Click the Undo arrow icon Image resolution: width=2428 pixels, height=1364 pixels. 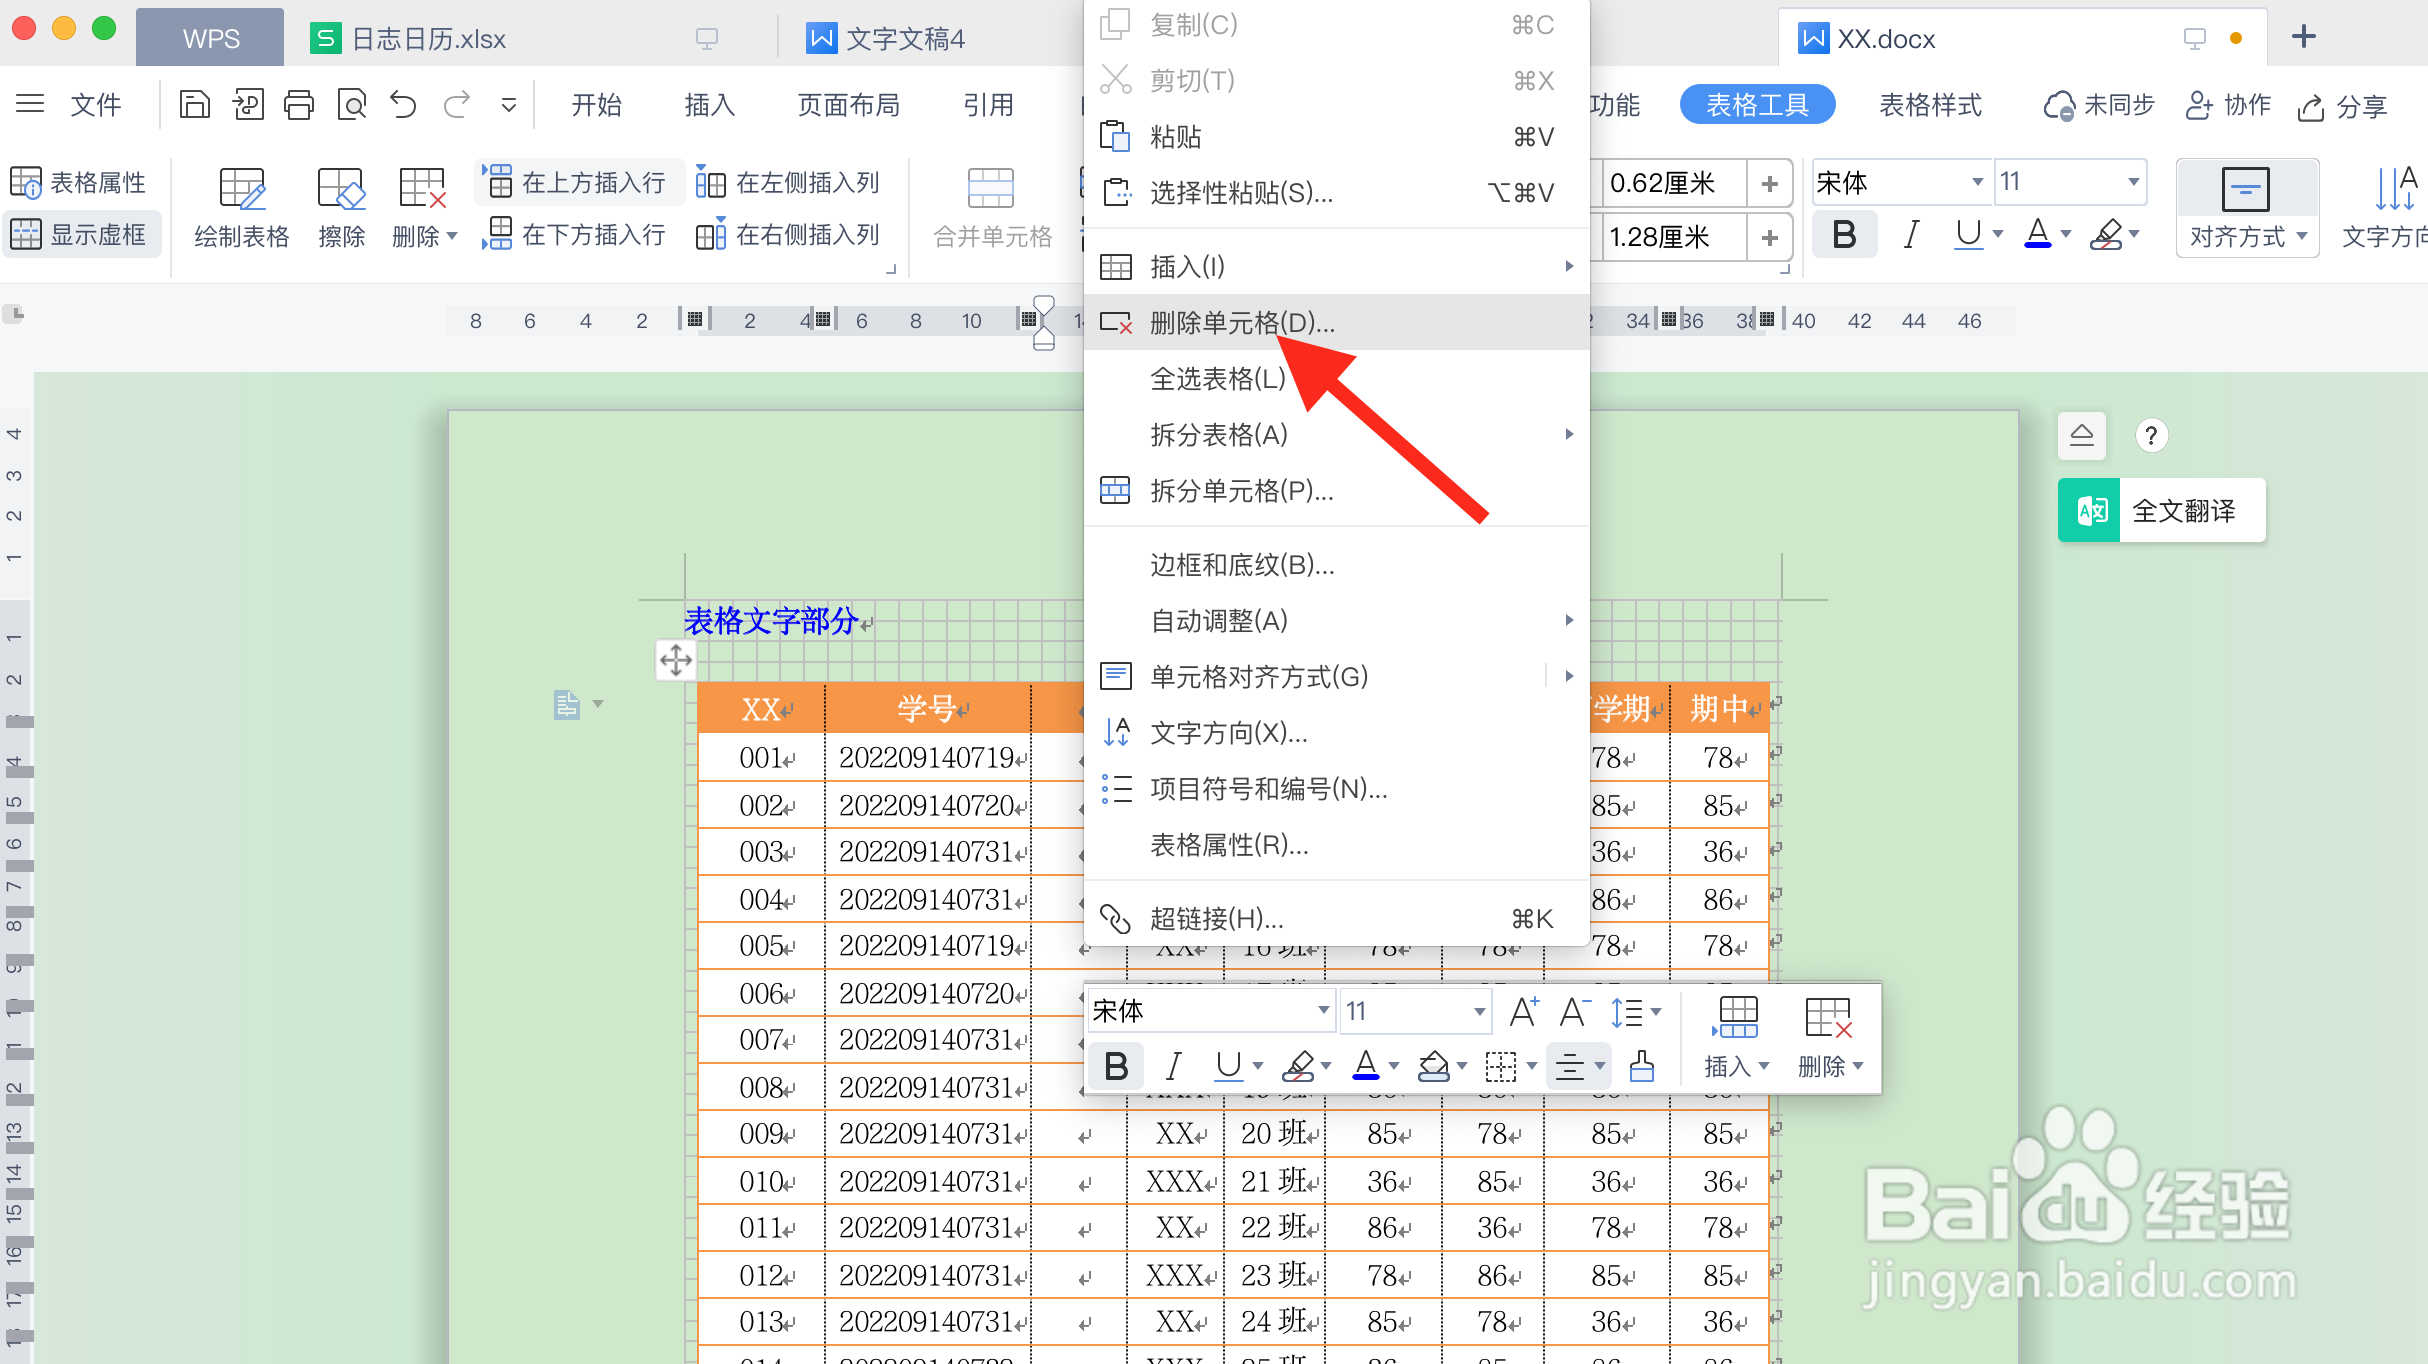[403, 105]
